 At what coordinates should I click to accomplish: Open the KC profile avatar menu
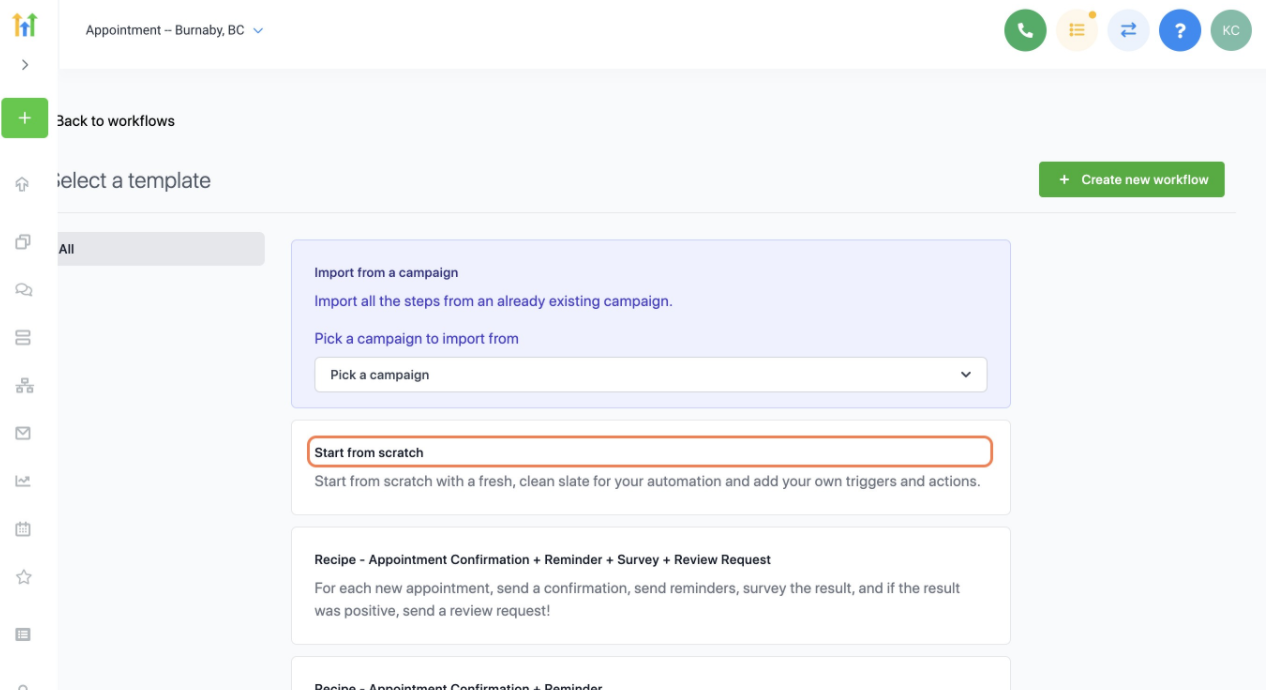[1231, 30]
